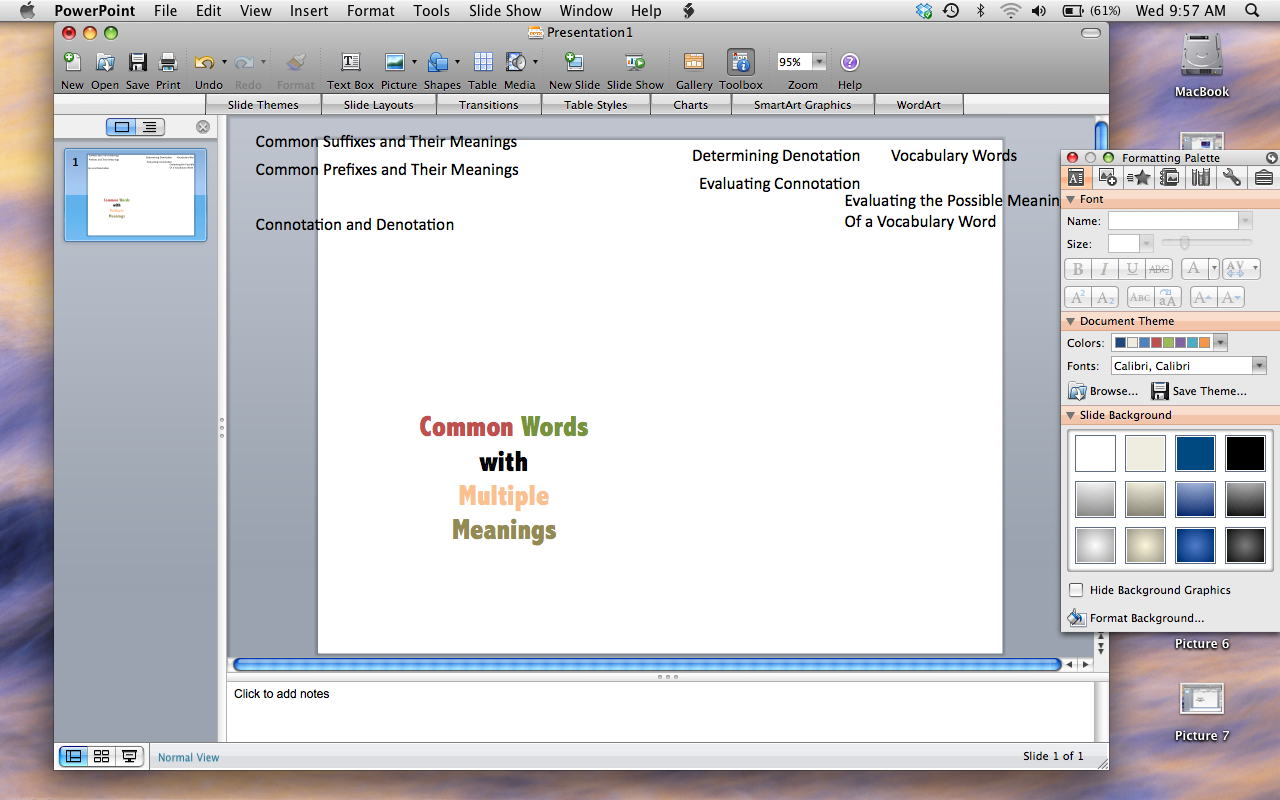Screen dimensions: 1280x800
Task: Collapse the Slide Background section
Action: [1070, 415]
